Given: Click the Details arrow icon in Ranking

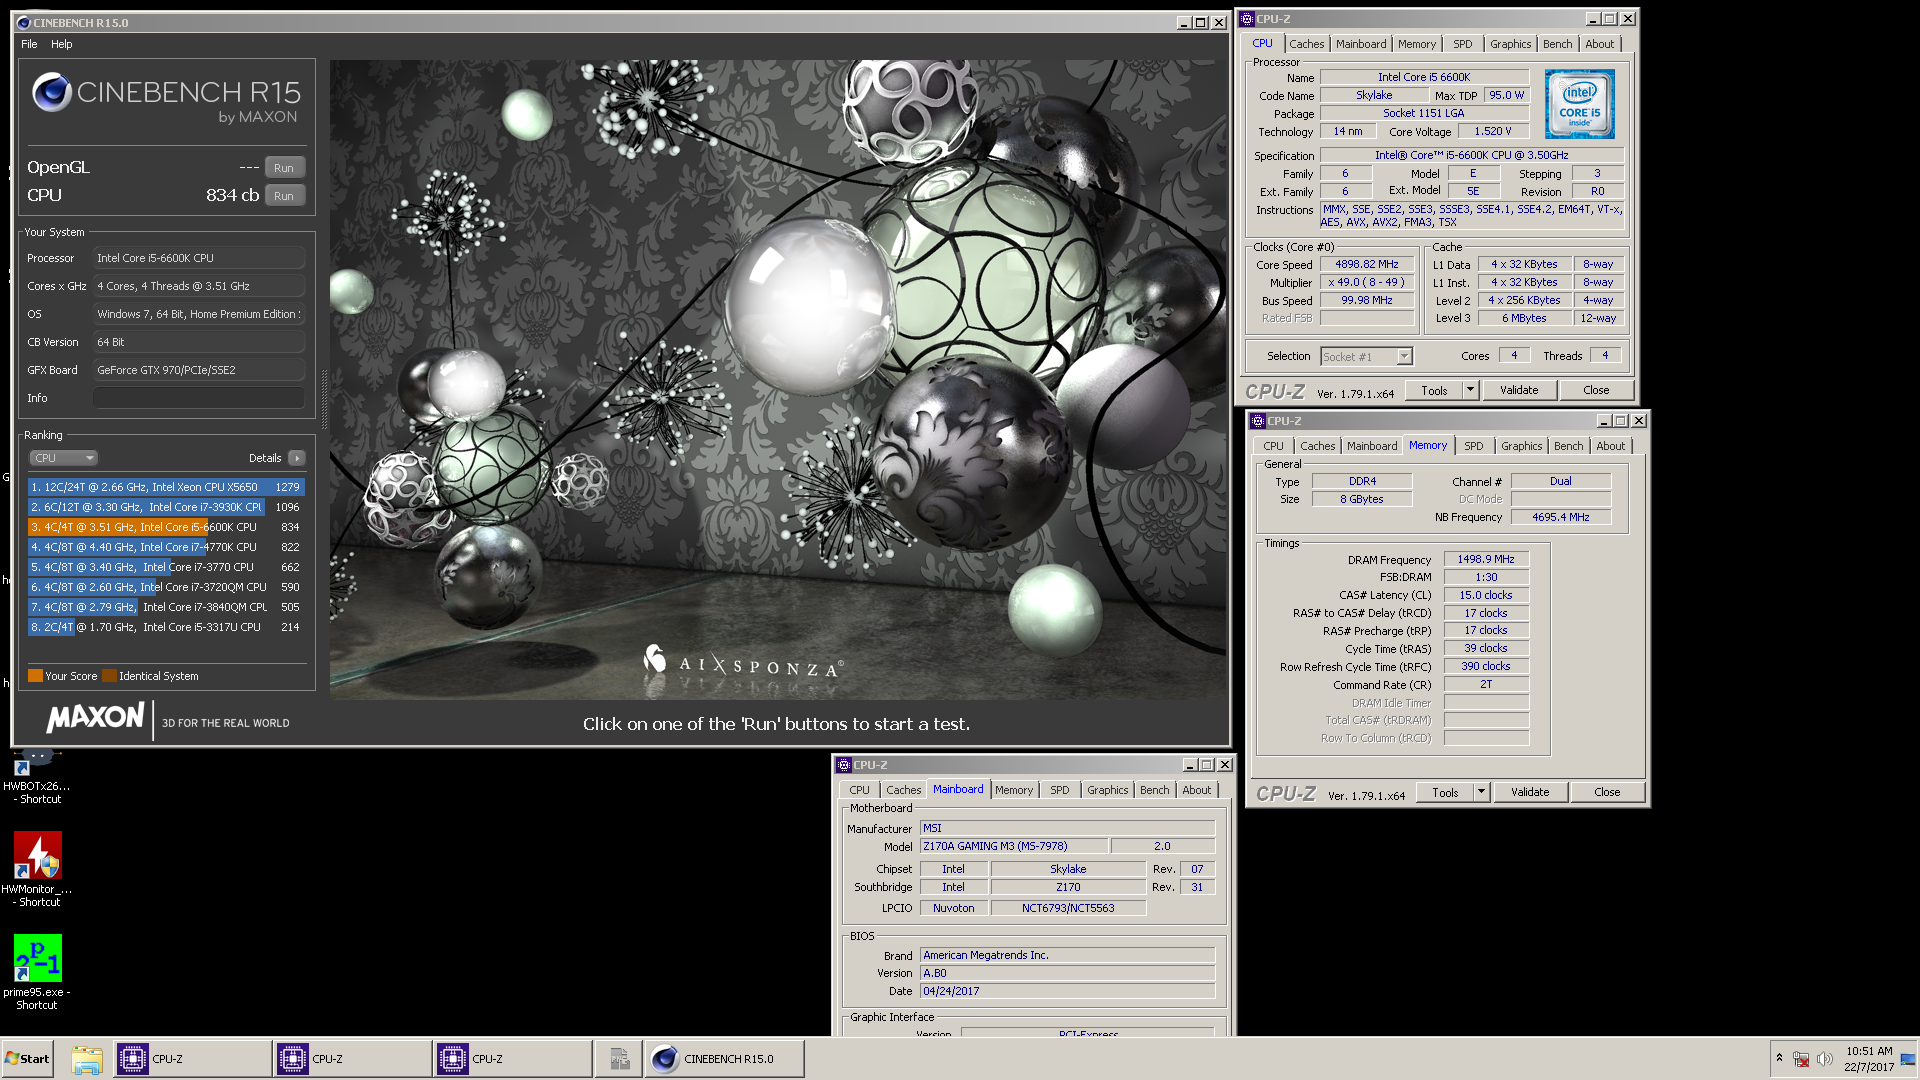Looking at the screenshot, I should (297, 458).
